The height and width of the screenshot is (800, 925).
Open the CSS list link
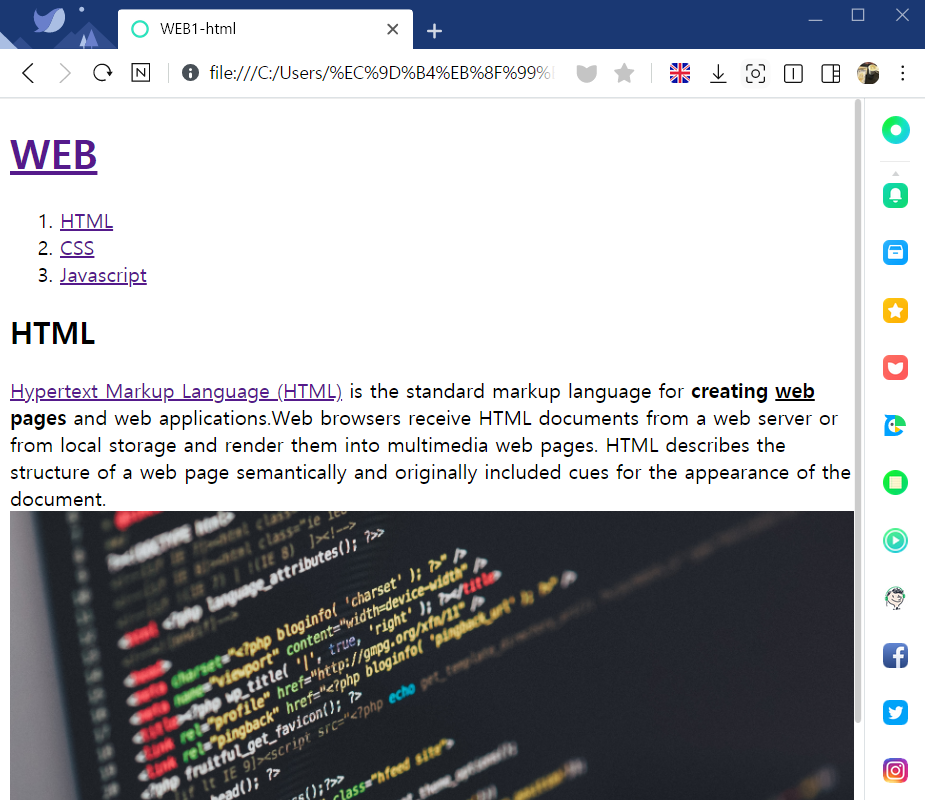[x=77, y=248]
